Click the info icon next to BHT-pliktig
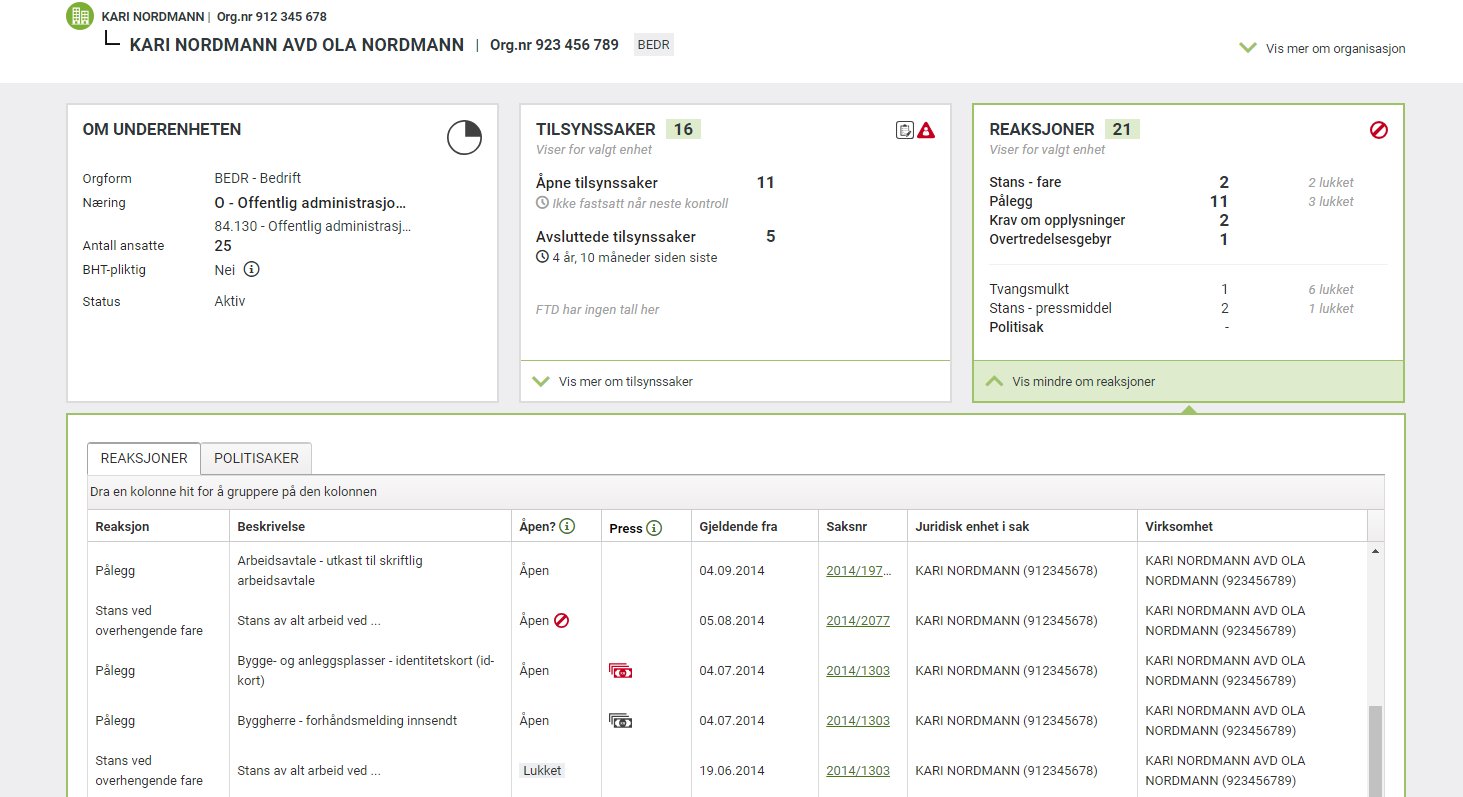The image size is (1463, 797). (252, 269)
